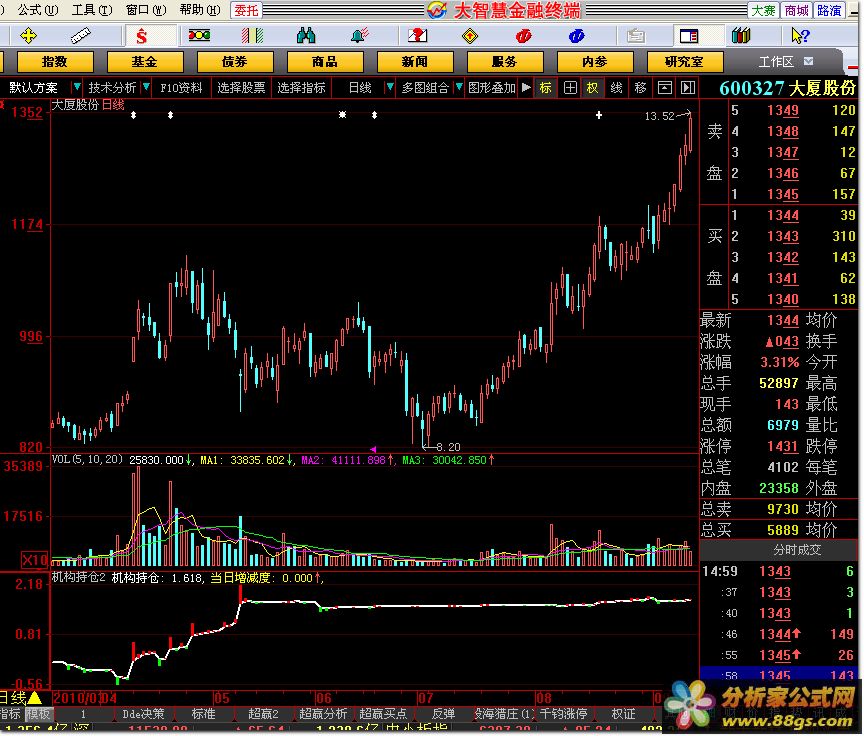This screenshot has width=864, height=736.
Task: Click the traffic light signal icon
Action: [199, 36]
